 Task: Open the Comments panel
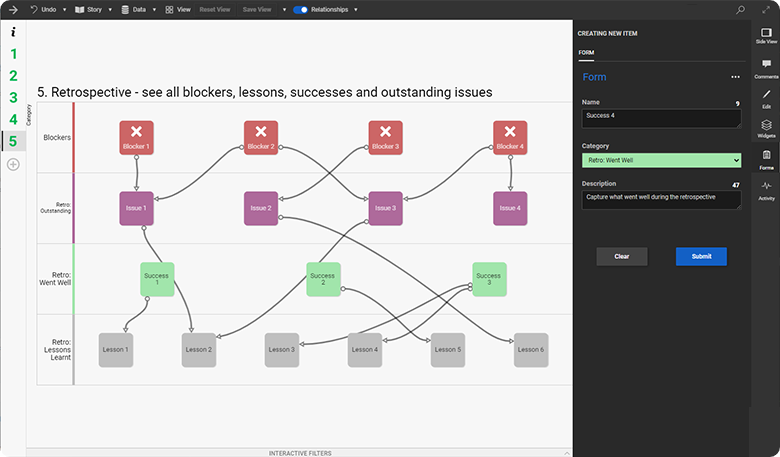pyautogui.click(x=766, y=68)
